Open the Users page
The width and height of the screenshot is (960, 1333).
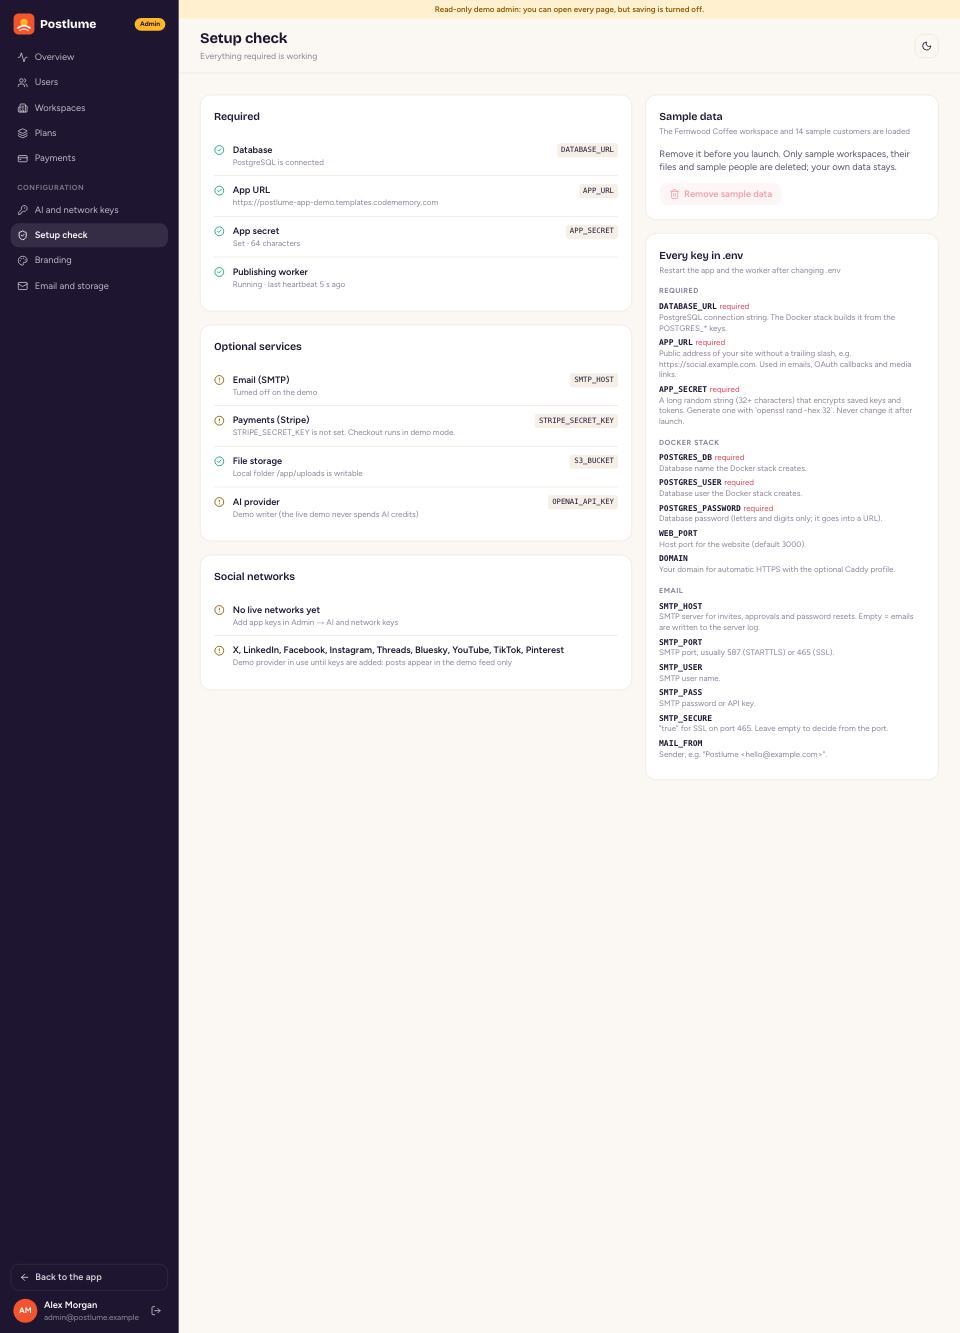click(89, 82)
